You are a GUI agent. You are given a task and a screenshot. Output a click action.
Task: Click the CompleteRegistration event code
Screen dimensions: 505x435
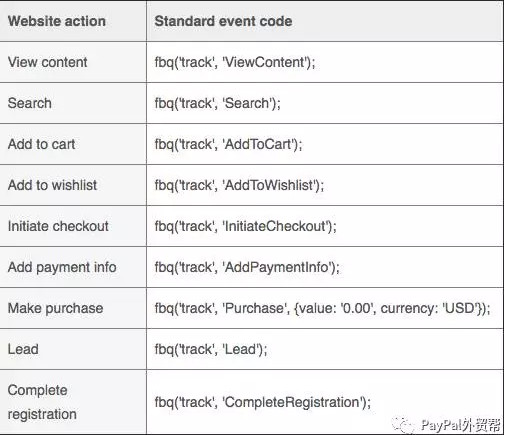pos(263,402)
